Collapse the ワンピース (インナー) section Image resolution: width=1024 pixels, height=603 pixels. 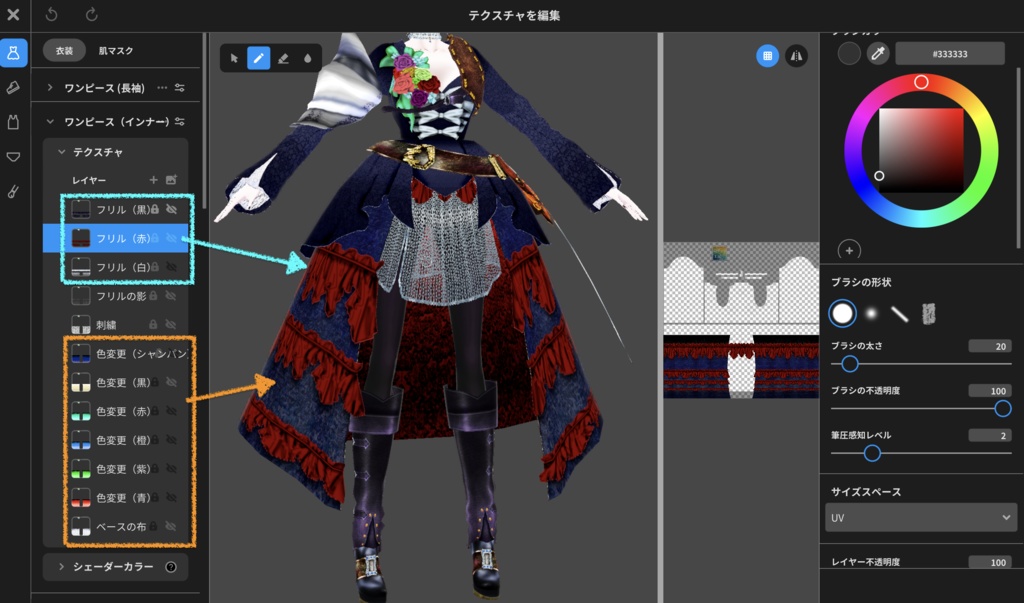pos(50,122)
